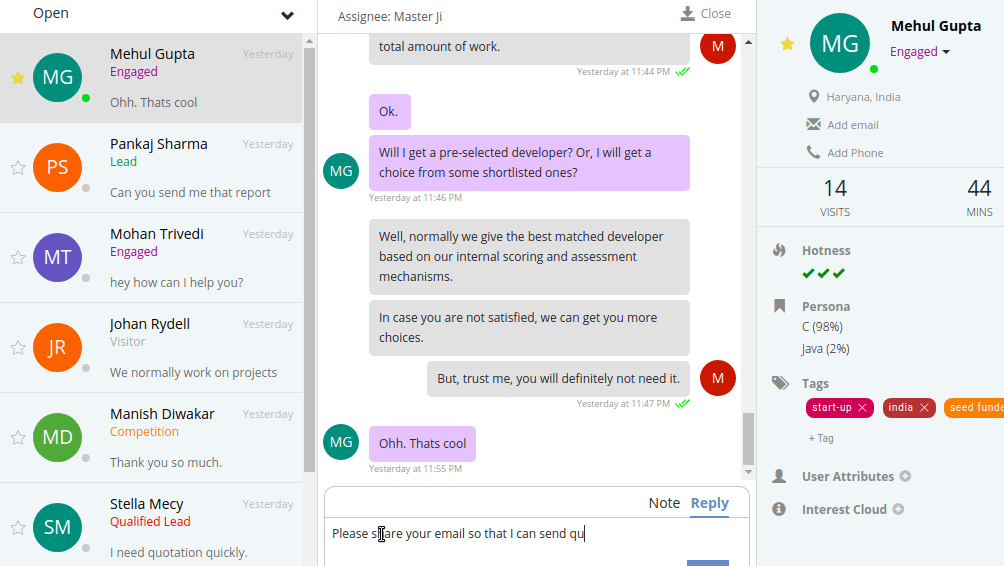1004x566 pixels.
Task: Close the current conversation
Action: tap(706, 14)
